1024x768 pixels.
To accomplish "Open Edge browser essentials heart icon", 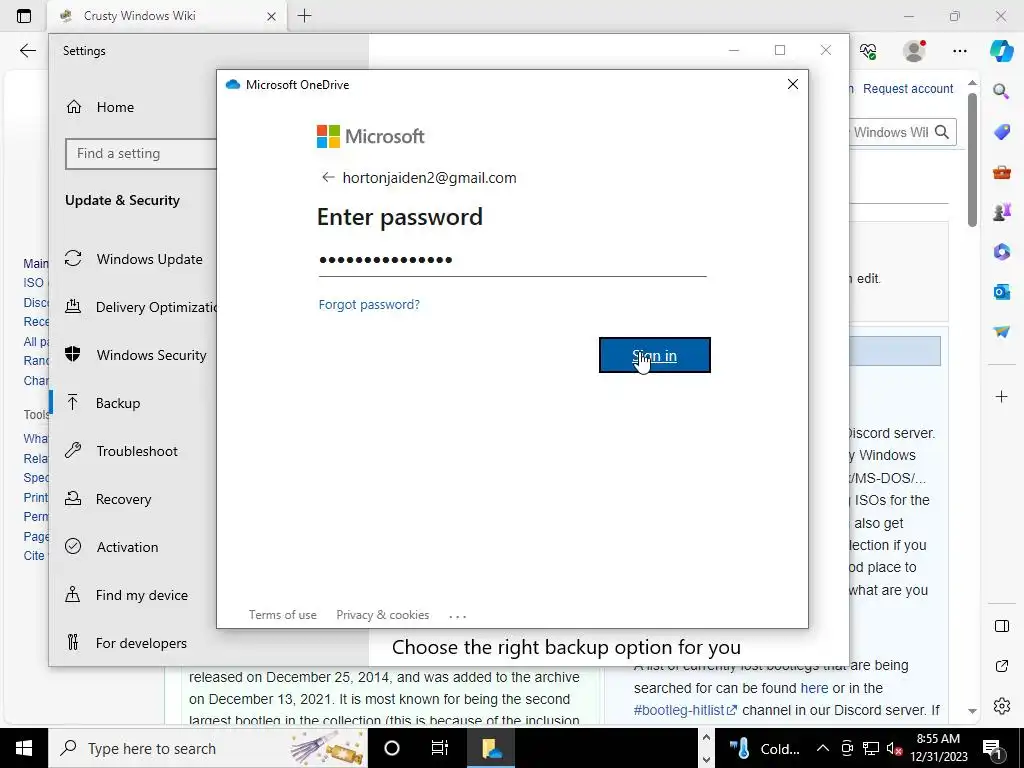I will pos(868,51).
